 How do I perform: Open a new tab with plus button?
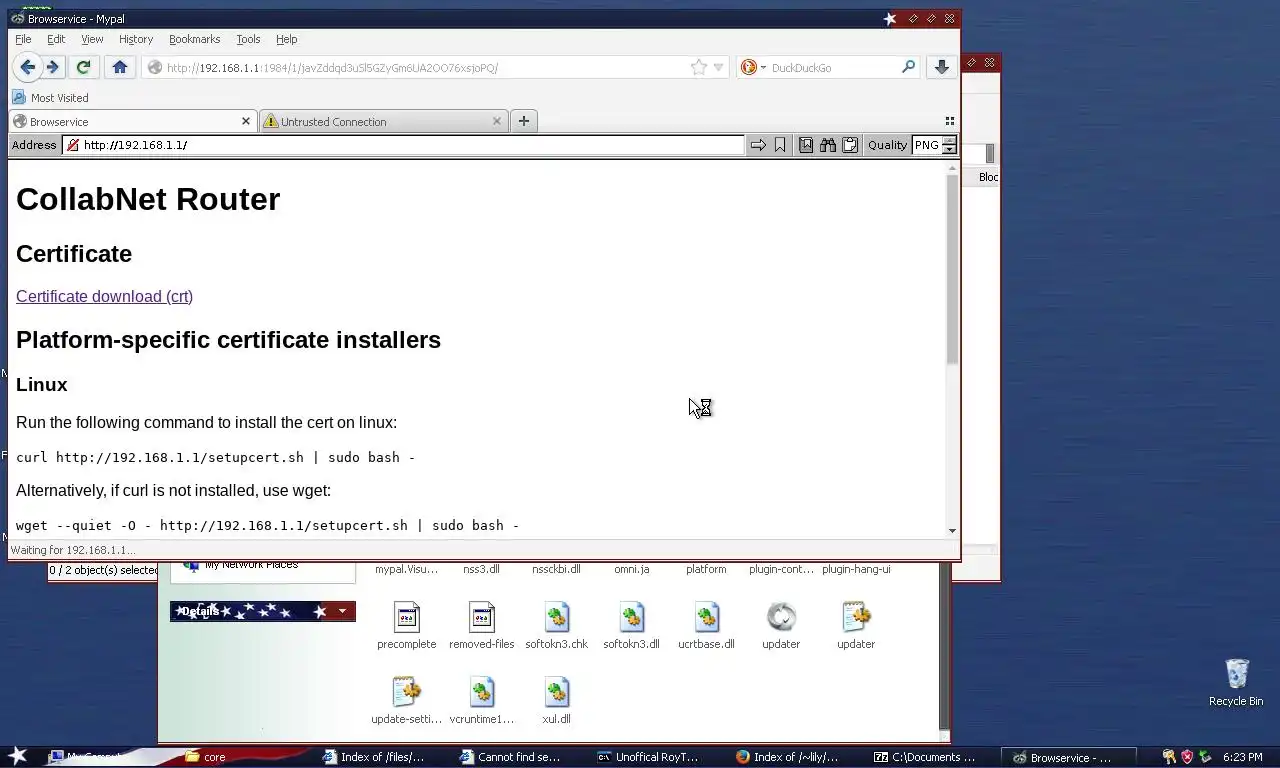click(523, 121)
